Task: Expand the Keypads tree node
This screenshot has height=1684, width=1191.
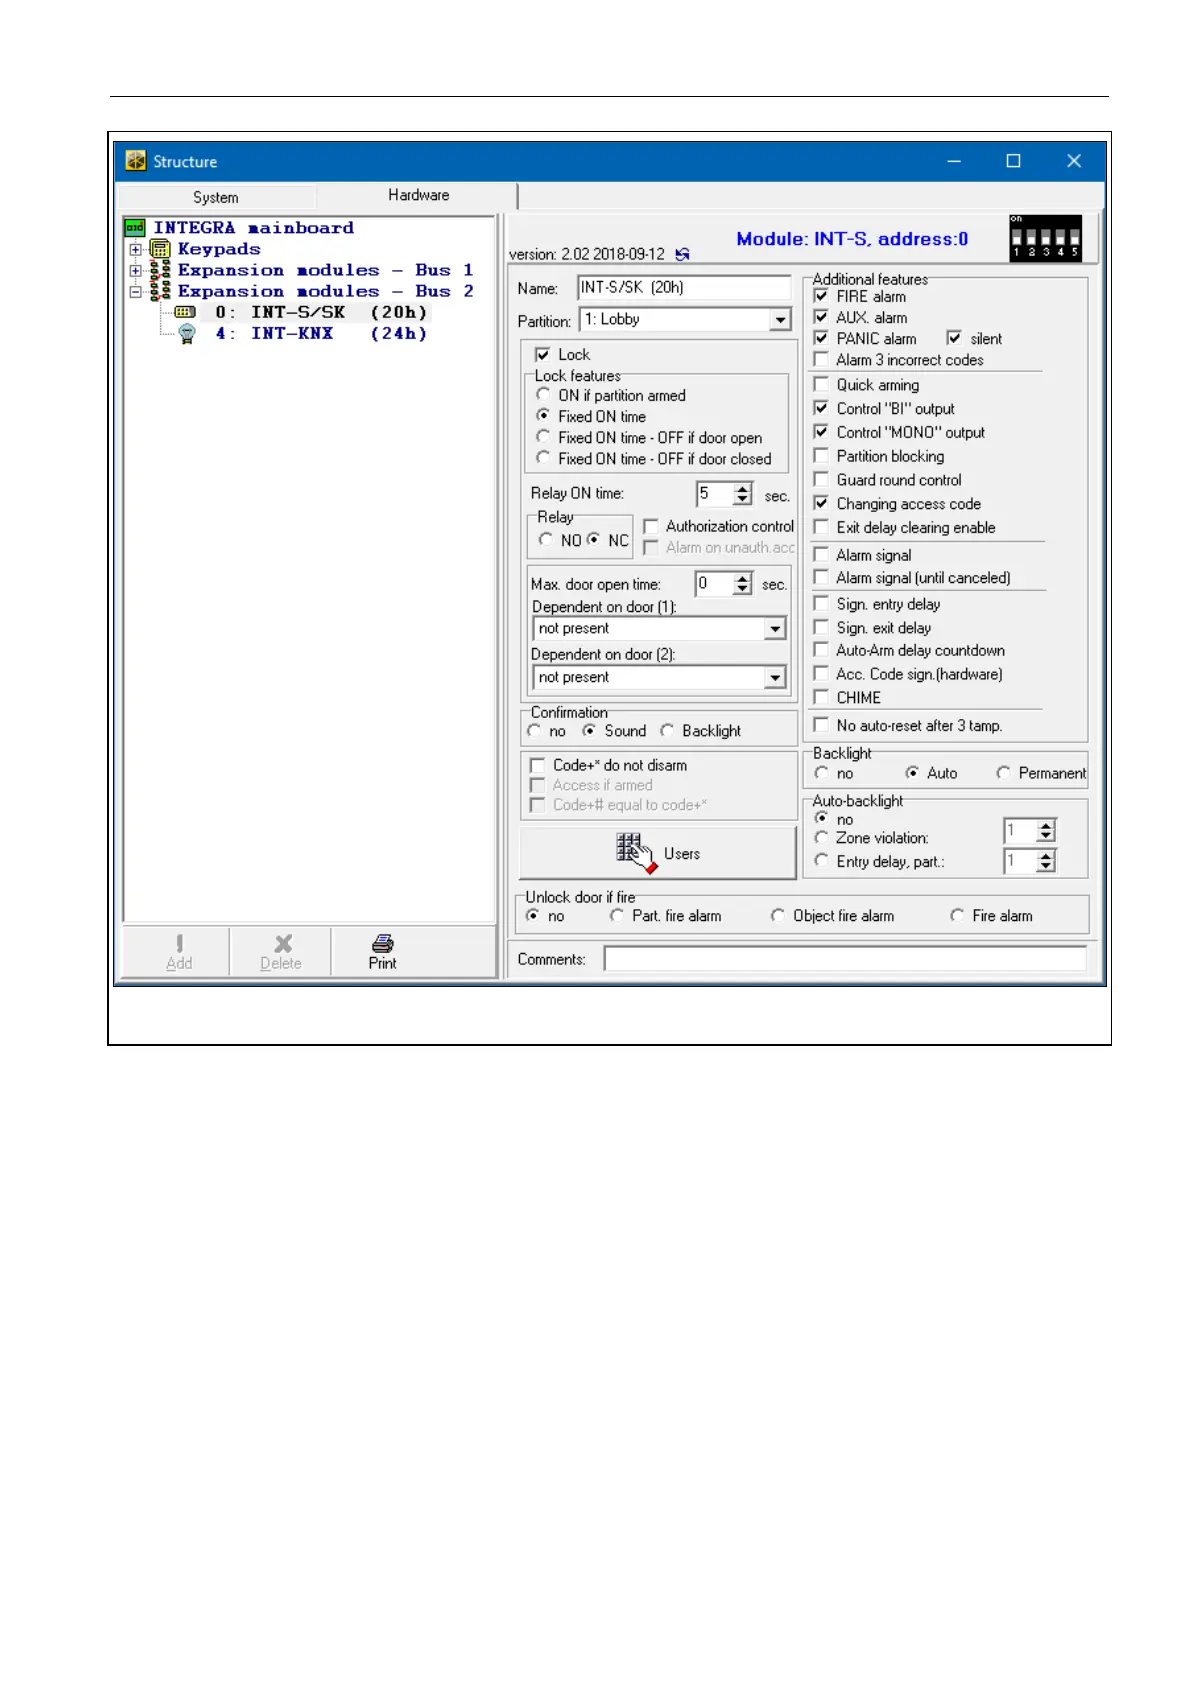Action: (135, 249)
